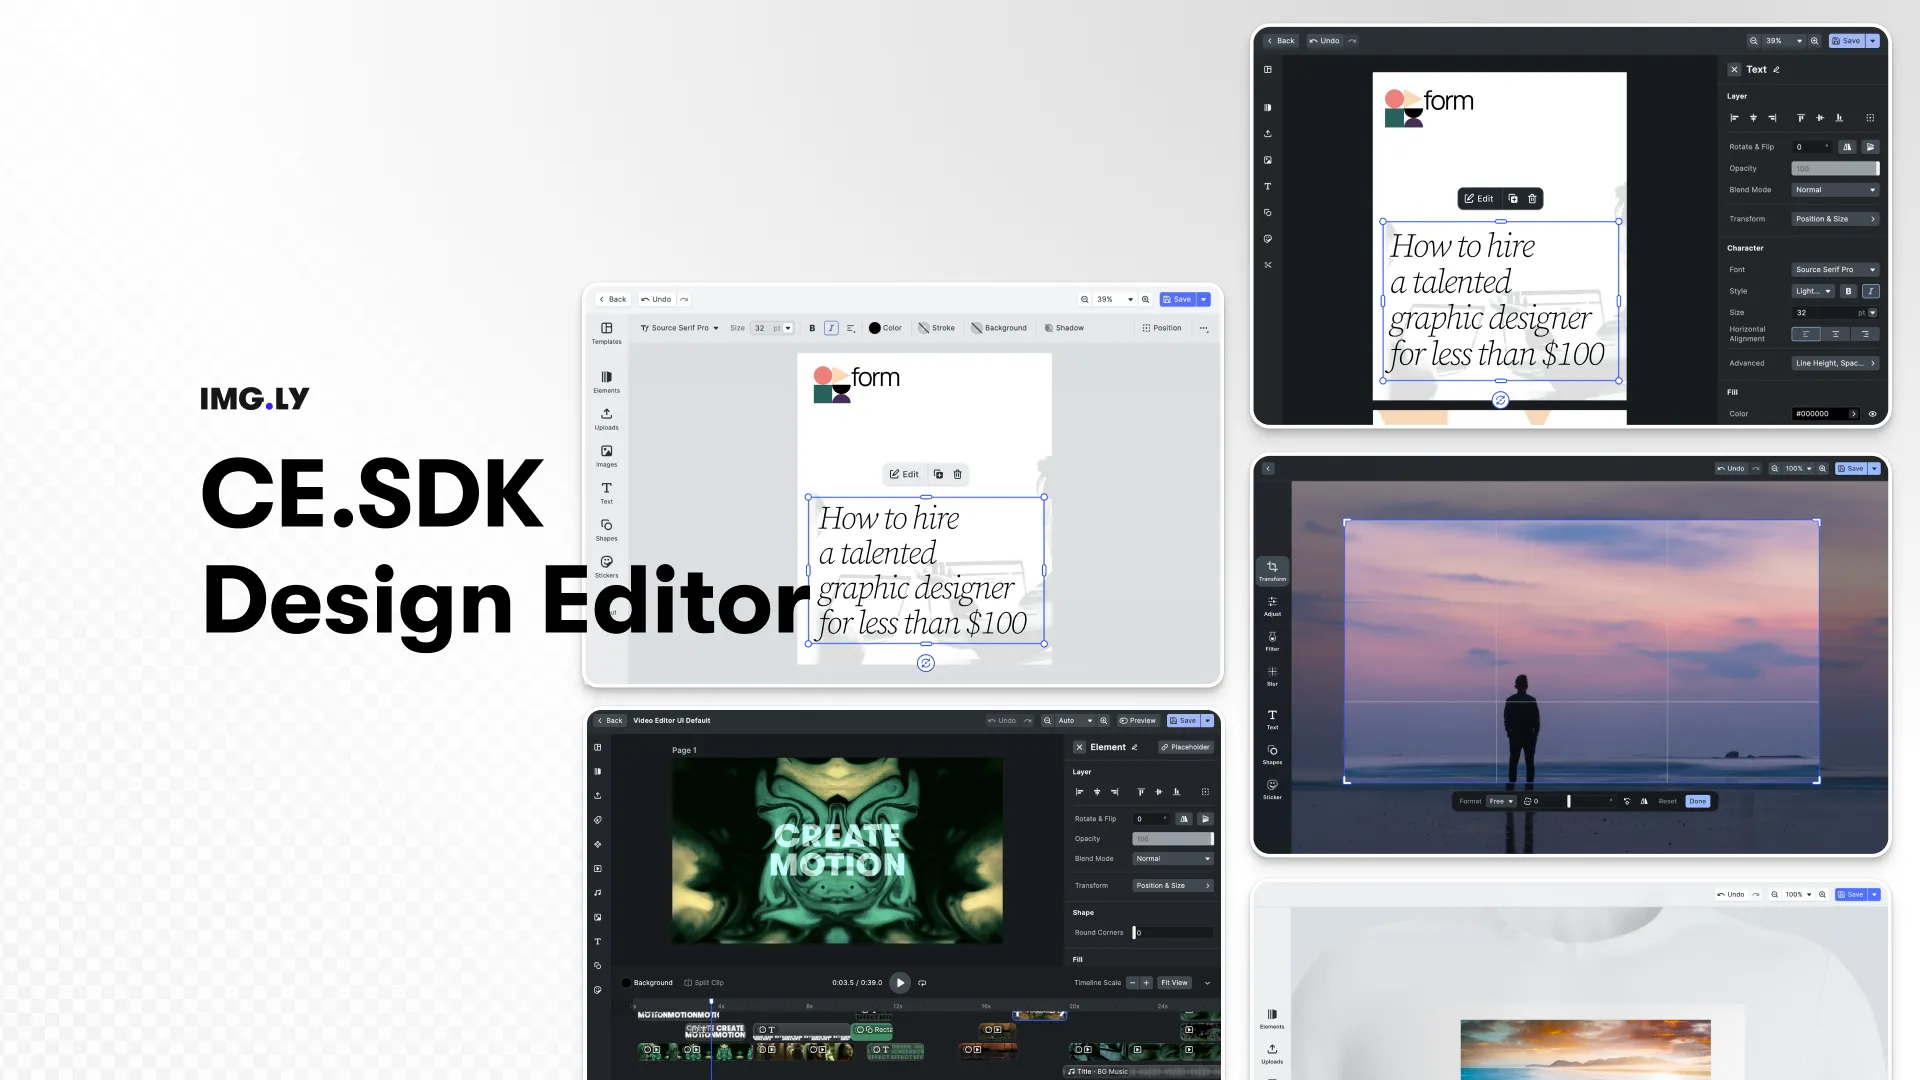This screenshot has width=1920, height=1080.
Task: Adjust Opacity slider in the dark Text panel
Action: click(x=1835, y=169)
